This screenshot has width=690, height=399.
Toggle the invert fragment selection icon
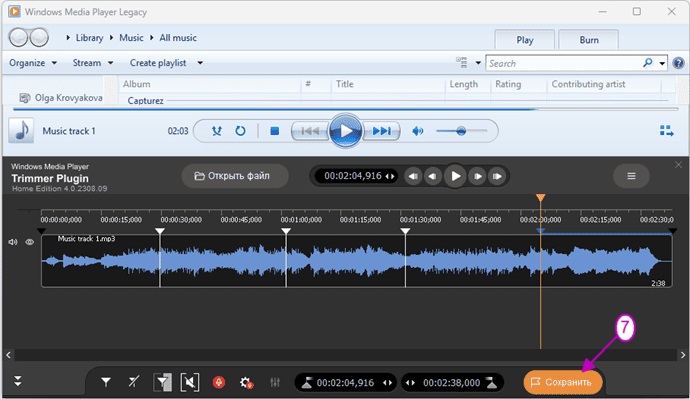(x=162, y=382)
